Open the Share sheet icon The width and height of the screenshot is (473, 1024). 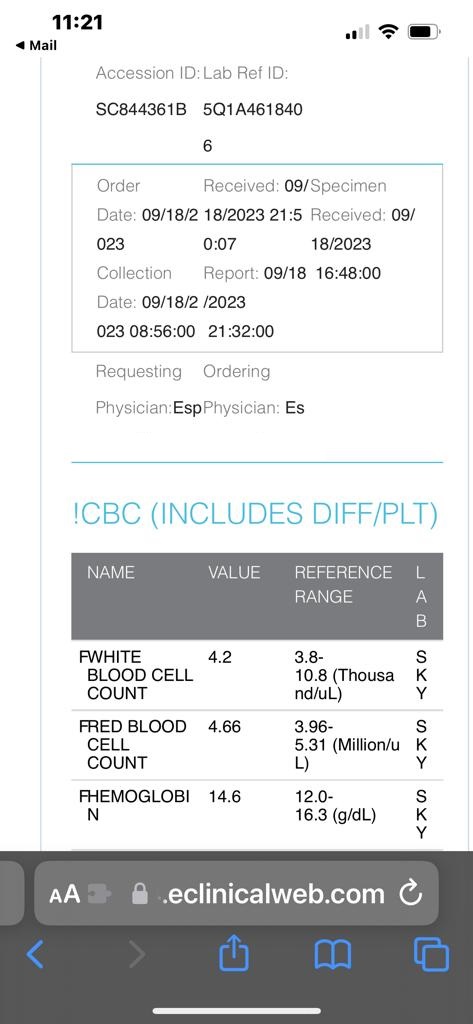tap(234, 953)
